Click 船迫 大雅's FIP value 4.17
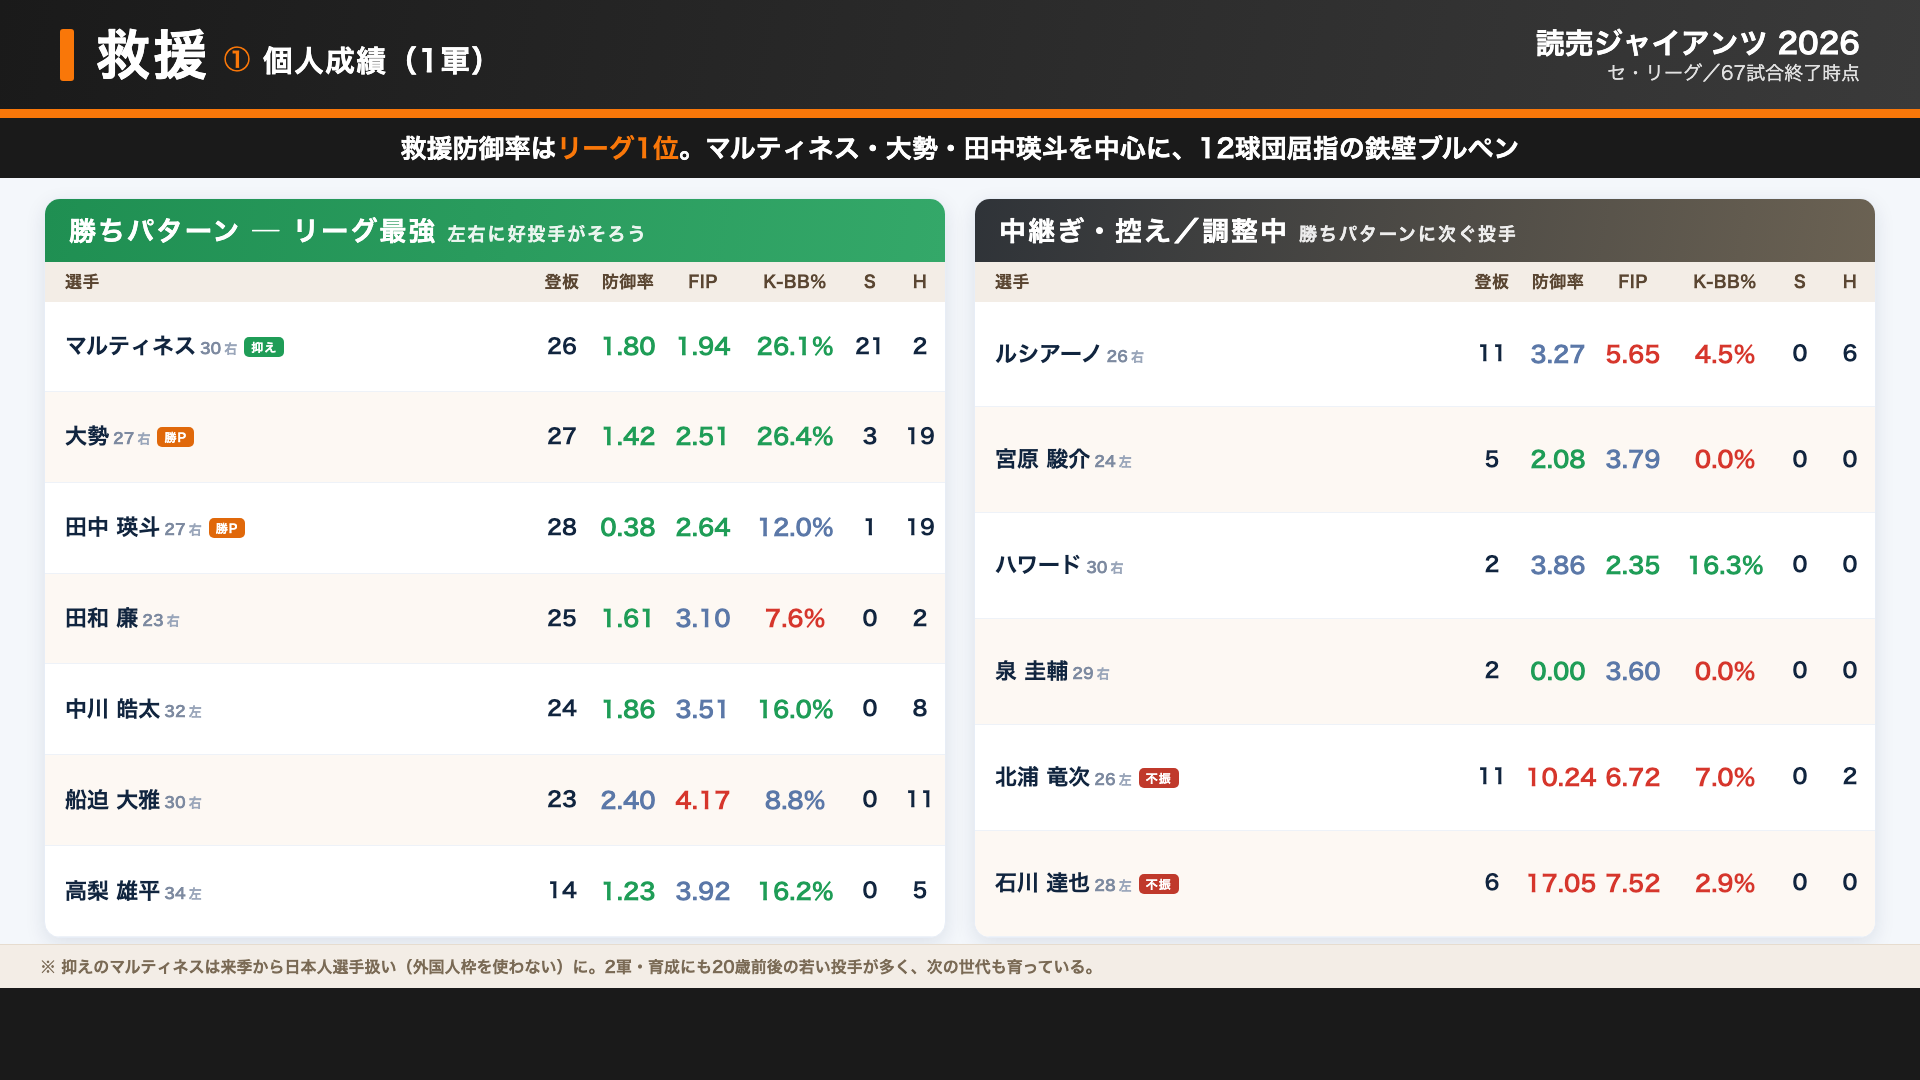Image resolution: width=1920 pixels, height=1080 pixels. 702,800
